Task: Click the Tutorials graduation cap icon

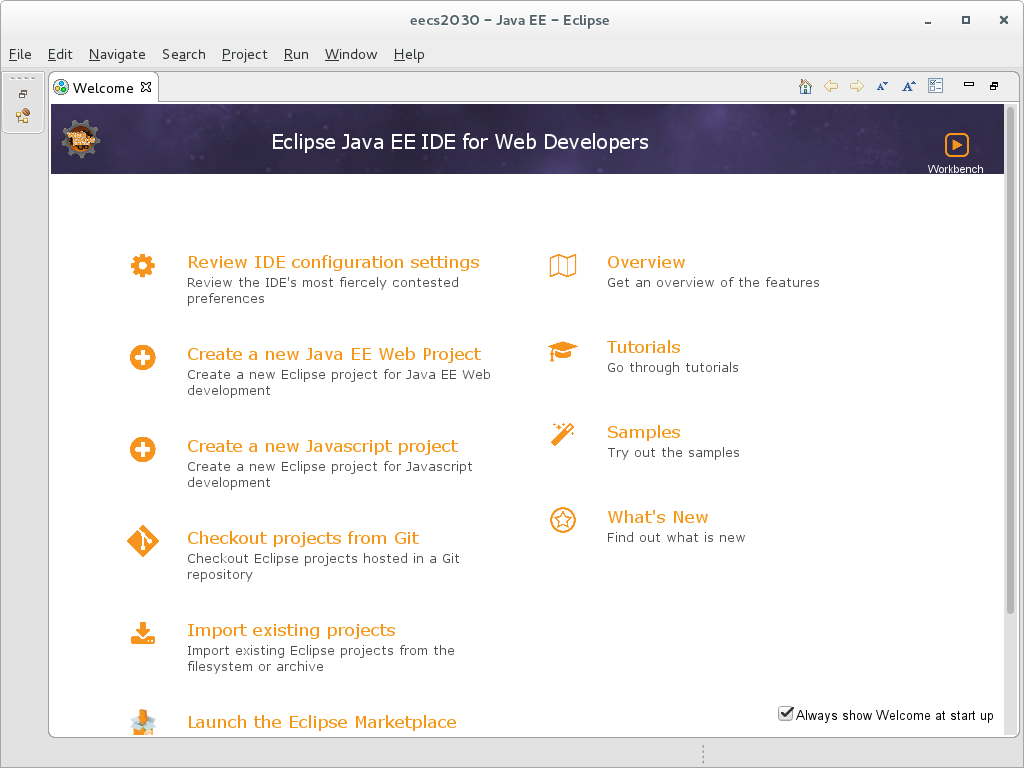Action: tap(562, 351)
